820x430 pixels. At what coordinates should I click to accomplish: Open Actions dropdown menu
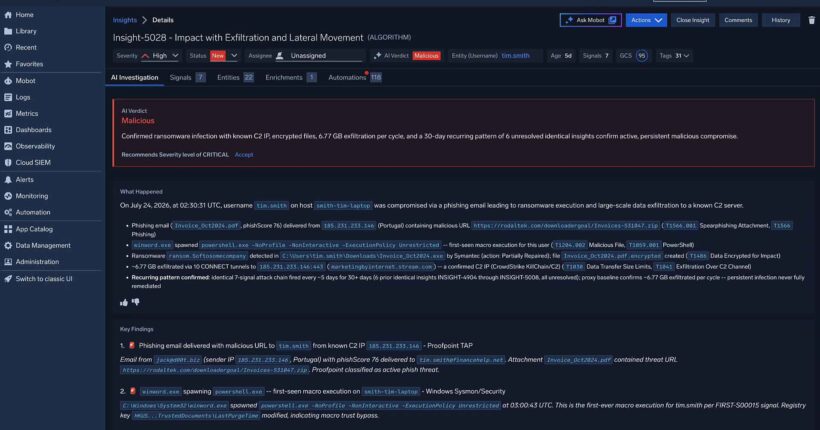[646, 20]
